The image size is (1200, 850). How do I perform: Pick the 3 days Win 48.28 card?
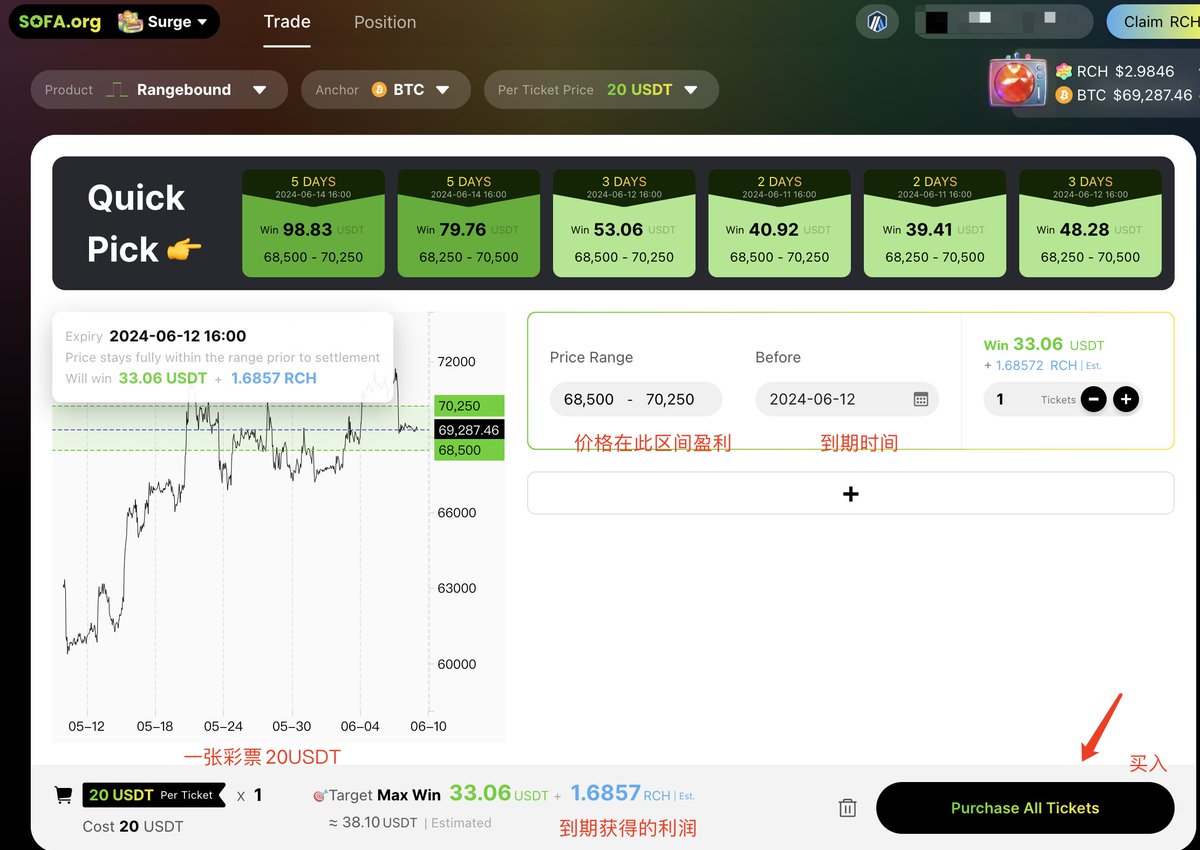coord(1090,223)
